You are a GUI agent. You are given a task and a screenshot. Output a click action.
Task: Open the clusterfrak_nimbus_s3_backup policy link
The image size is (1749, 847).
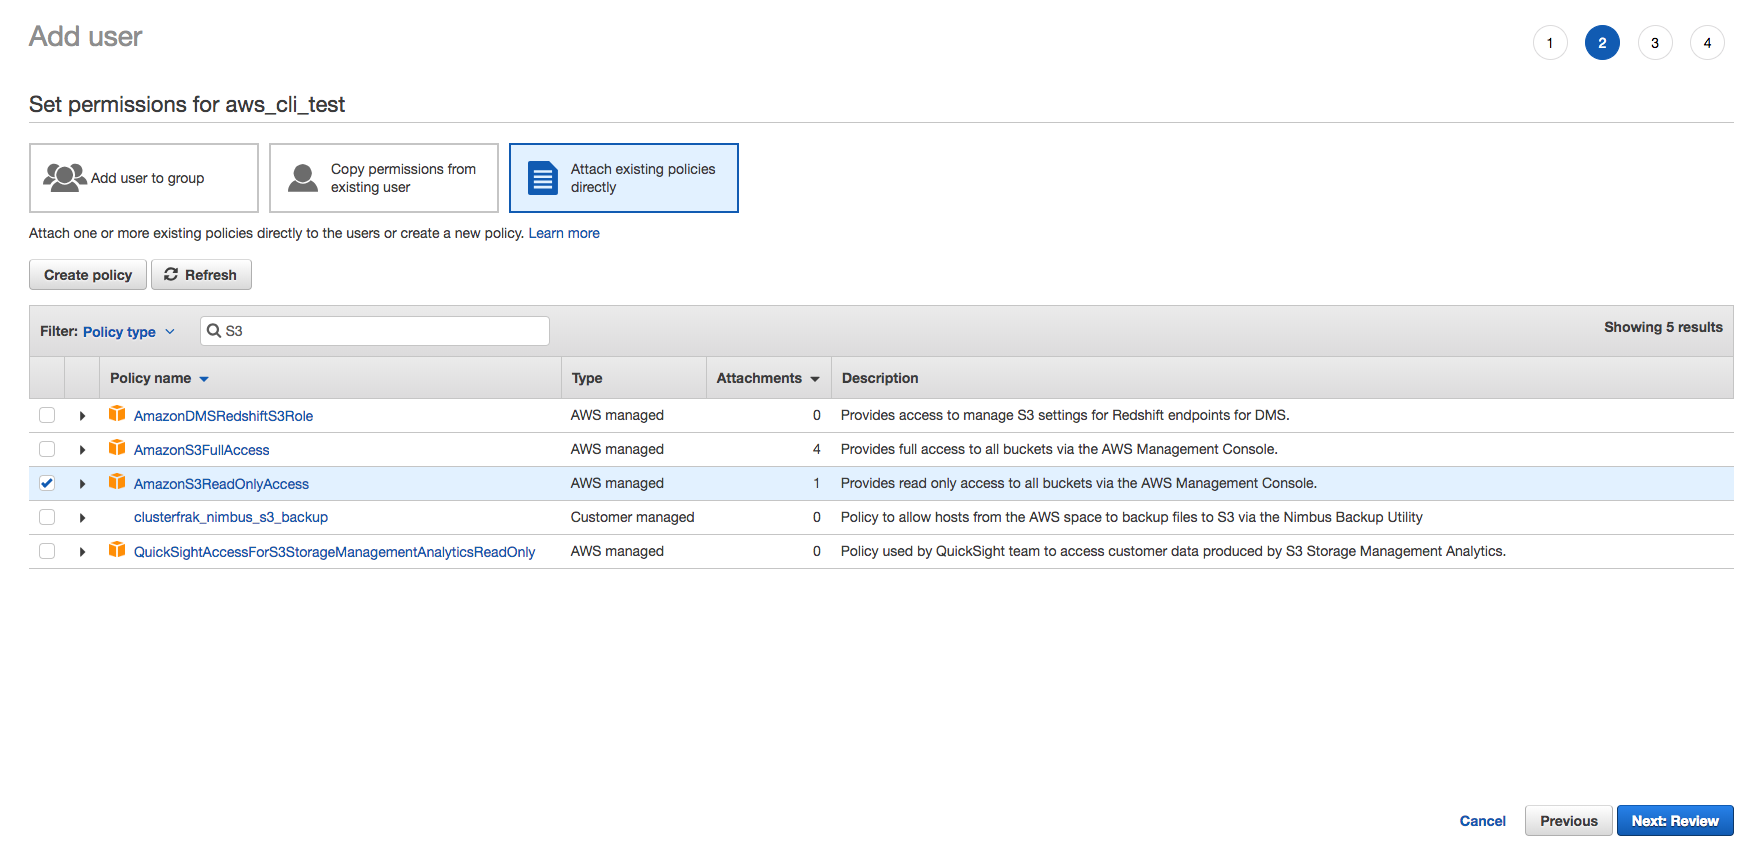pos(231,517)
